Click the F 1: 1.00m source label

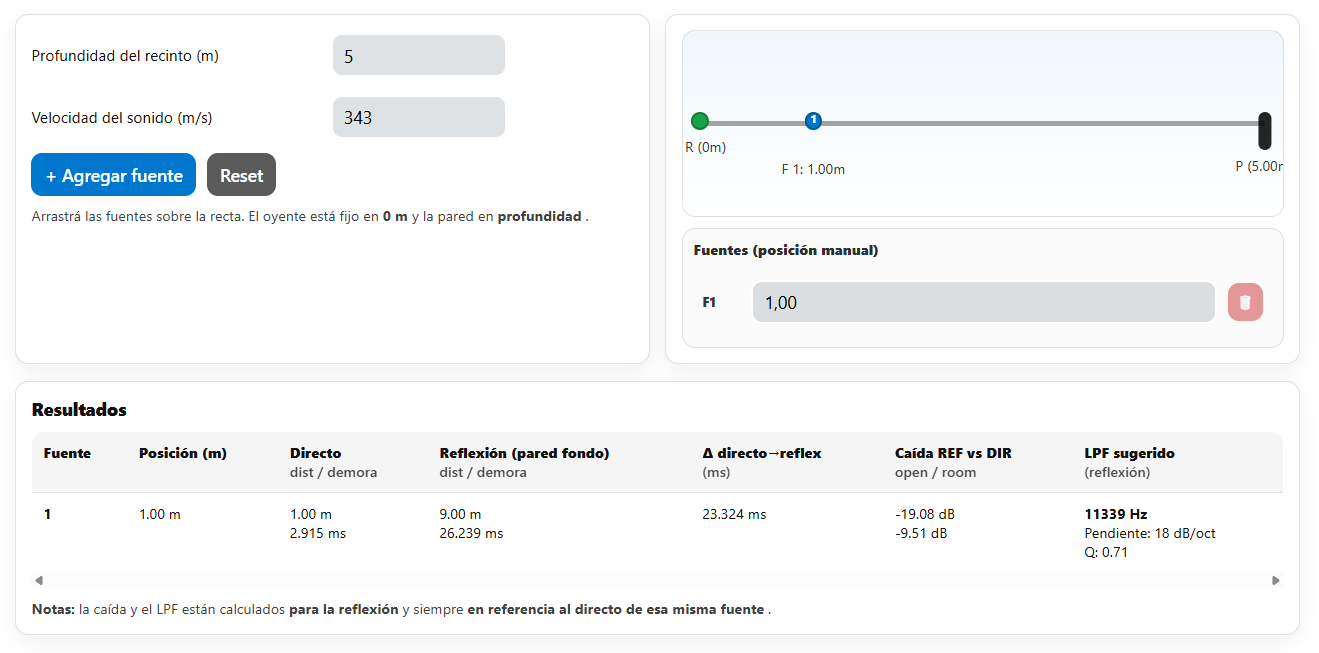point(813,170)
